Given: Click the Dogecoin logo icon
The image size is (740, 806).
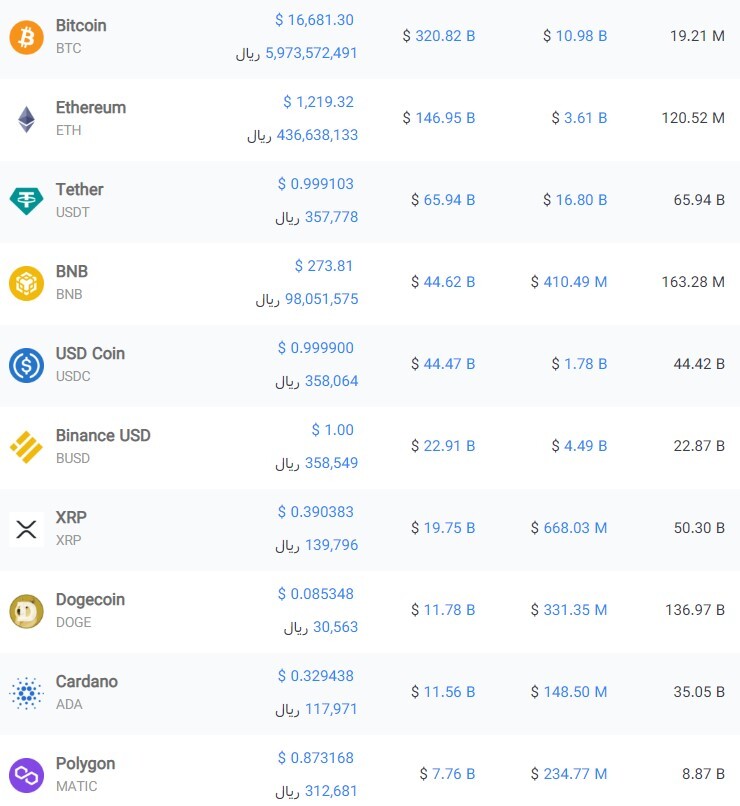Looking at the screenshot, I should (x=26, y=611).
